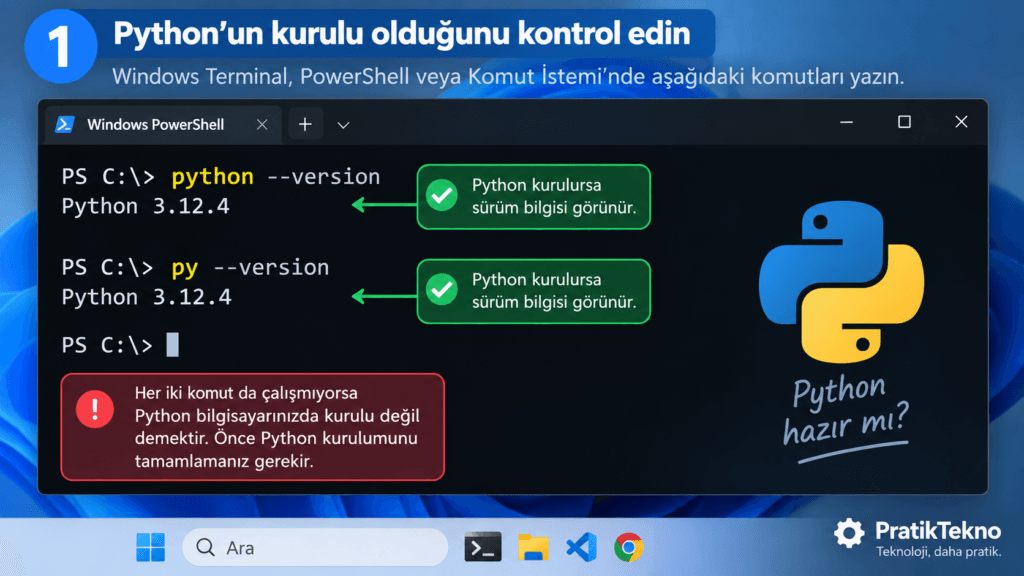Click the PowerShell icon in the tab
The width and height of the screenshot is (1024, 576).
[65, 124]
